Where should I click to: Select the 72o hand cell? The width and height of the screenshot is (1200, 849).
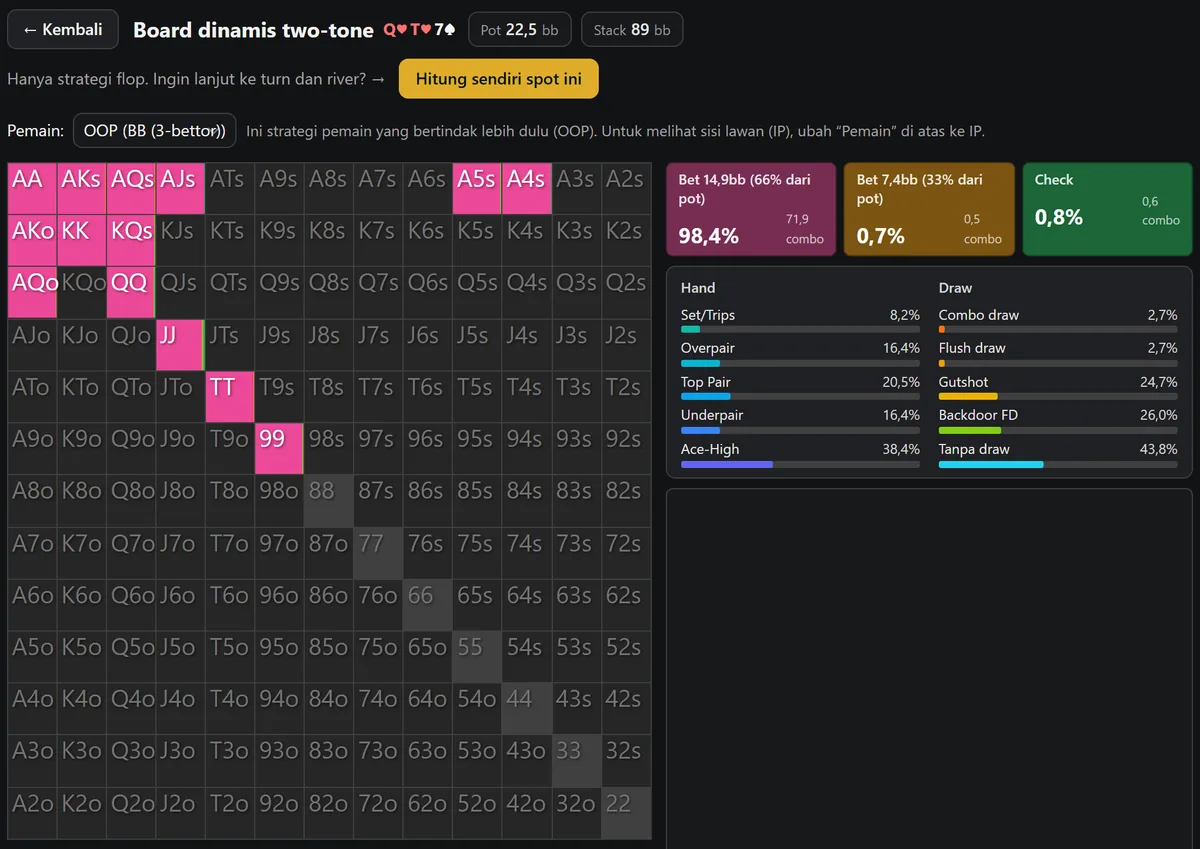pos(378,813)
